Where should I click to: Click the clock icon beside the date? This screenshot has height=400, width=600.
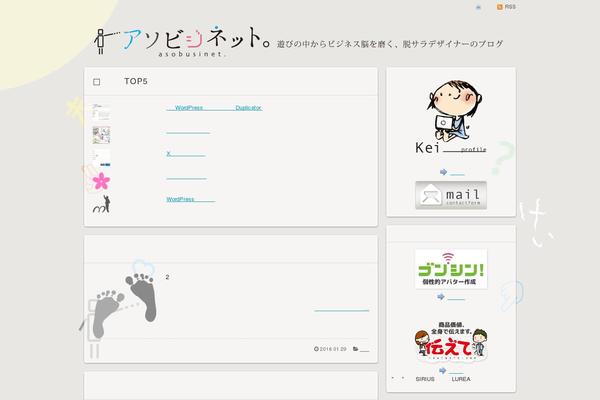(316, 349)
